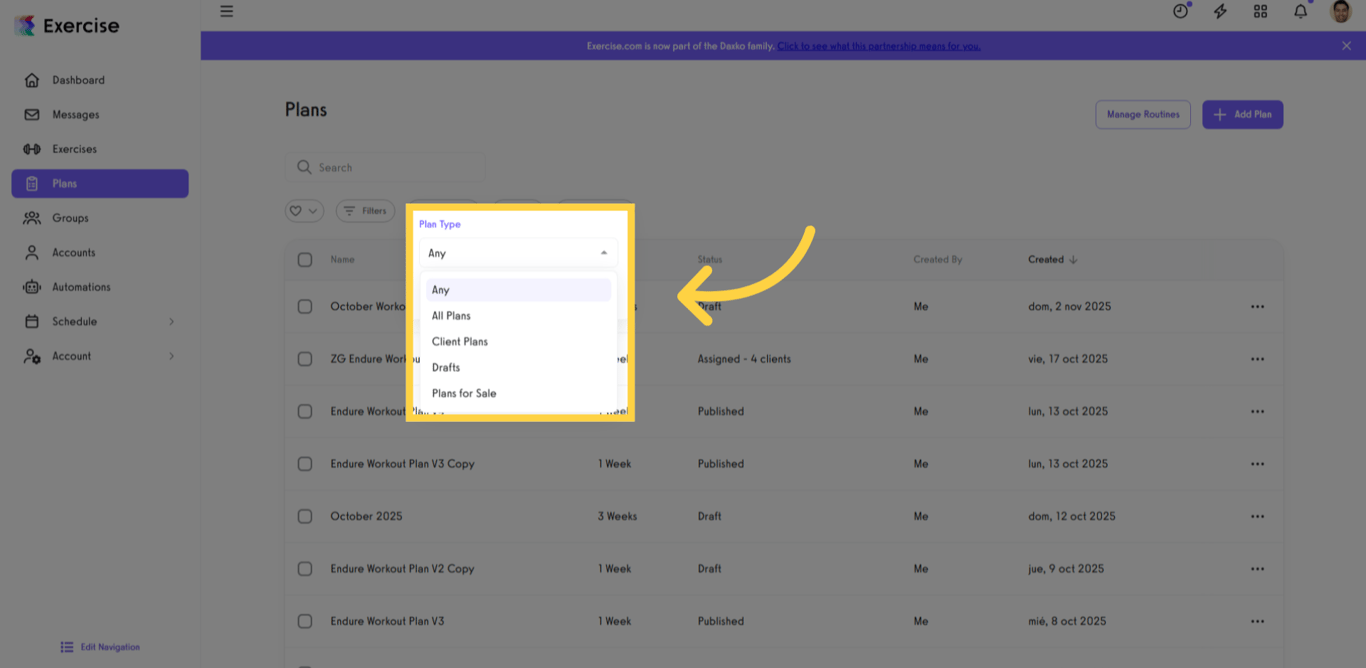Open three-dot menu for dom, 2 nov 2025 row
The height and width of the screenshot is (668, 1366).
(1257, 307)
